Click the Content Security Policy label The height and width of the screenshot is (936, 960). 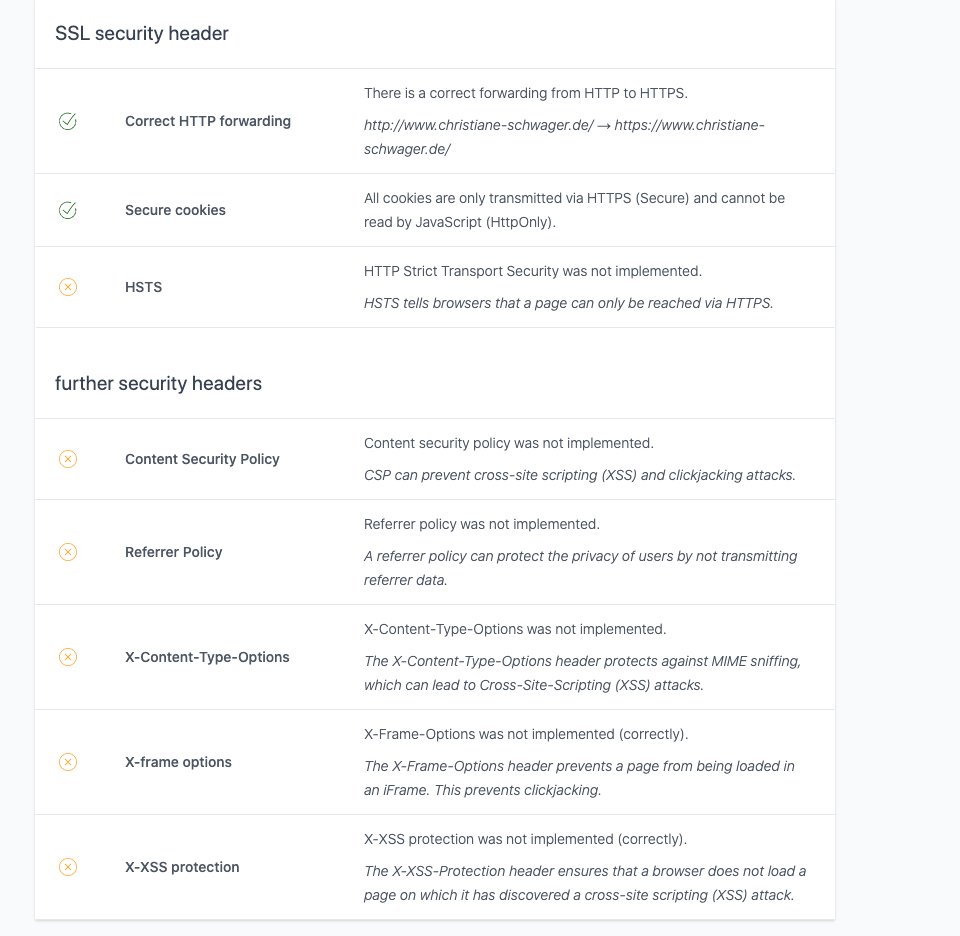[x=202, y=459]
